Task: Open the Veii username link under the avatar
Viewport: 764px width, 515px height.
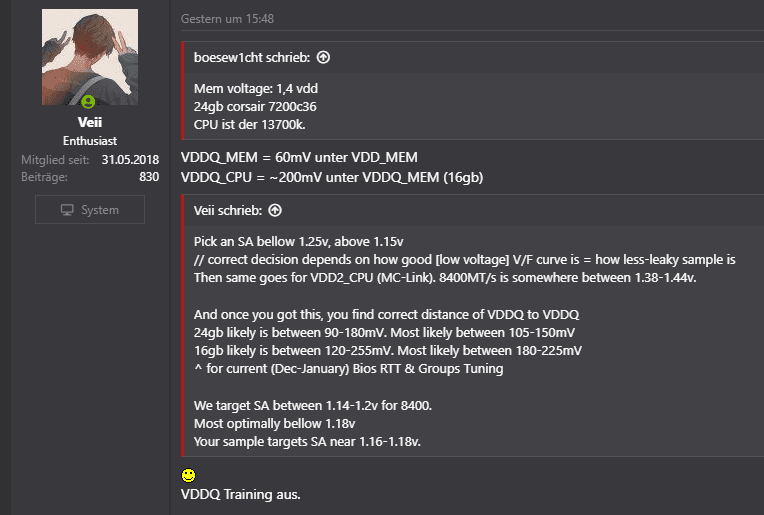Action: [x=90, y=122]
